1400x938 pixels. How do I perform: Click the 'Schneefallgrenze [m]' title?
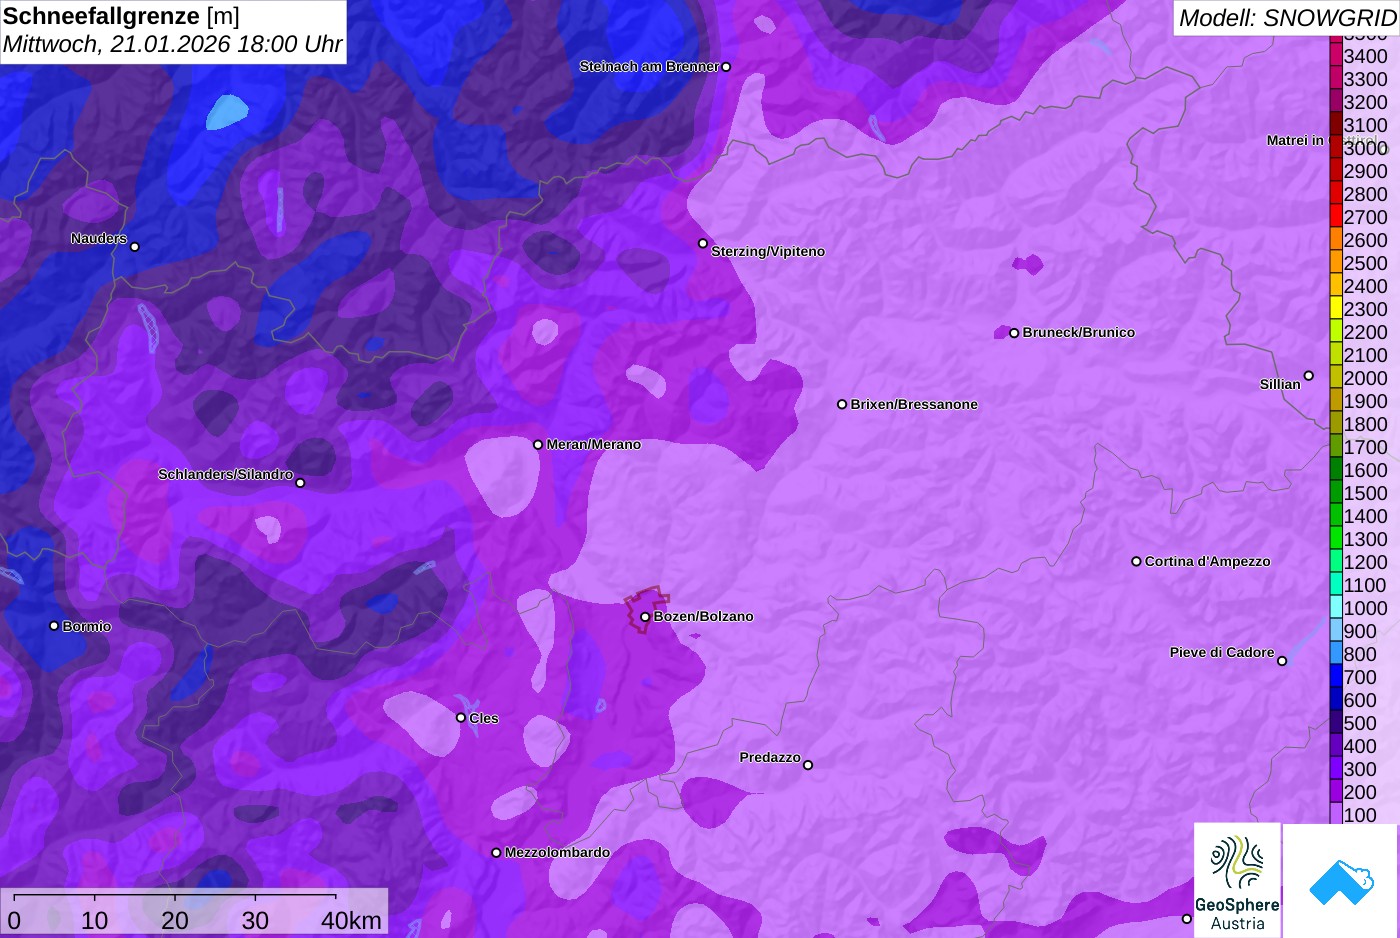122,16
